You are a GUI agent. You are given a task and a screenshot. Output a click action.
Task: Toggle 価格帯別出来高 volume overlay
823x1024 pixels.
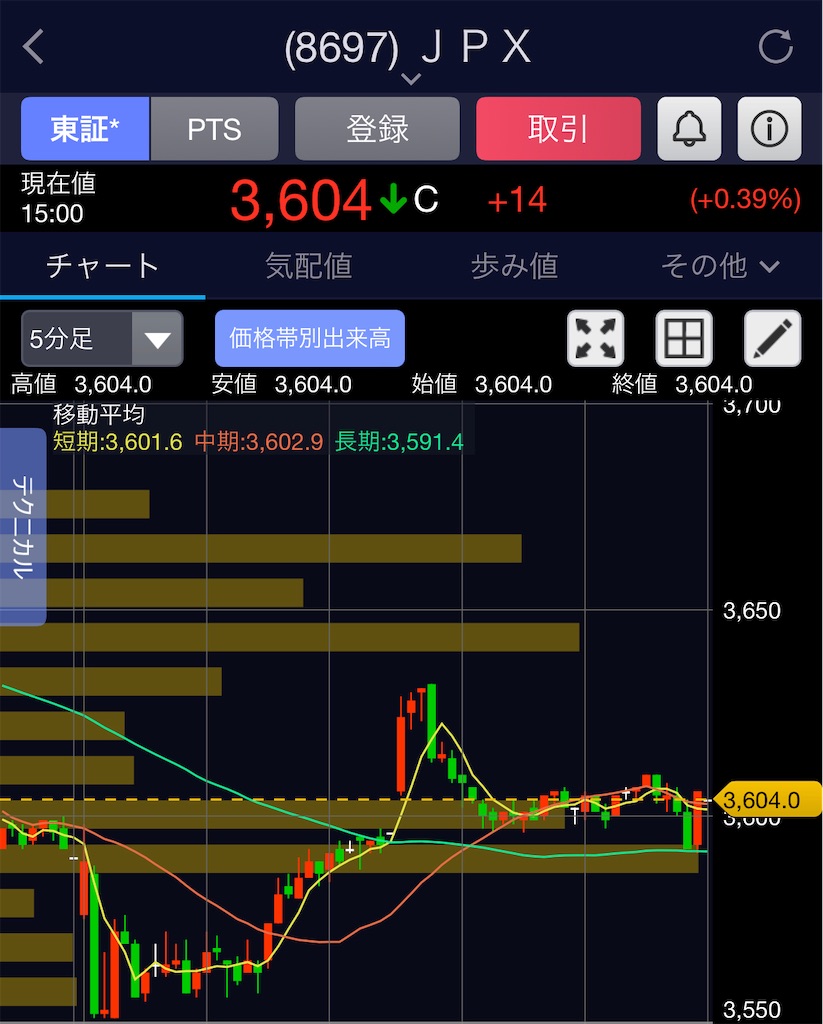[x=310, y=338]
